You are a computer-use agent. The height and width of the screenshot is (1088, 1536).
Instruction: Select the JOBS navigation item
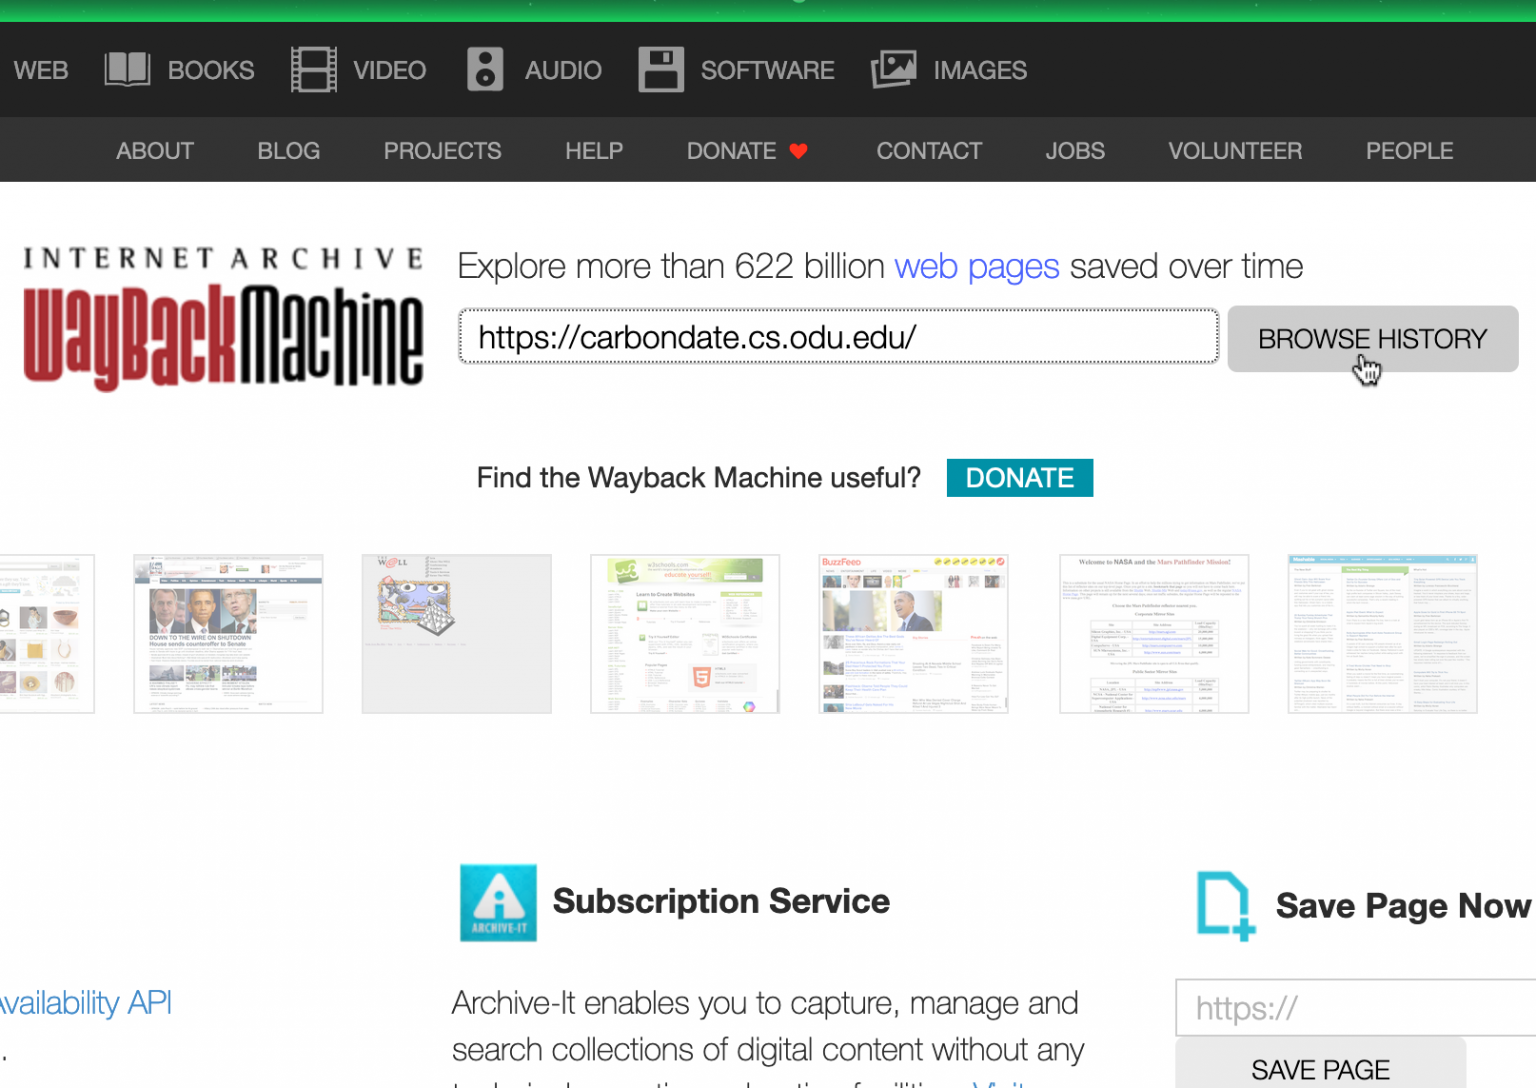tap(1075, 150)
